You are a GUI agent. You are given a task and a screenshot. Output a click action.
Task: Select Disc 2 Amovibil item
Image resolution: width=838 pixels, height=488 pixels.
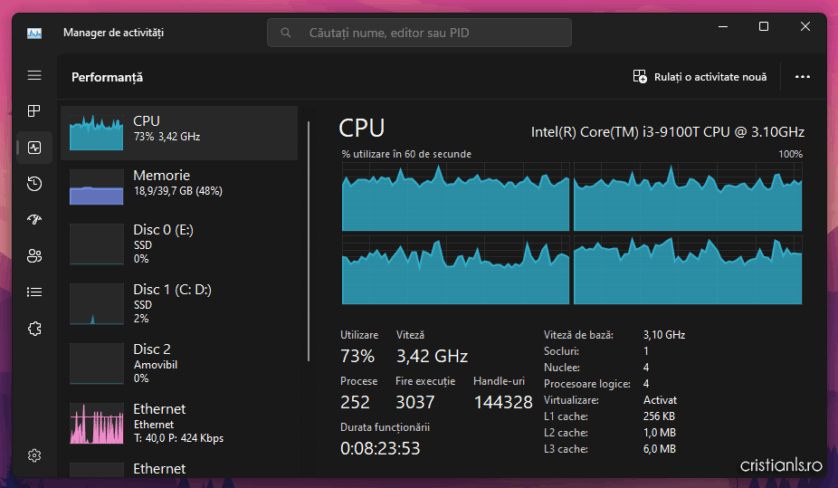click(x=179, y=363)
